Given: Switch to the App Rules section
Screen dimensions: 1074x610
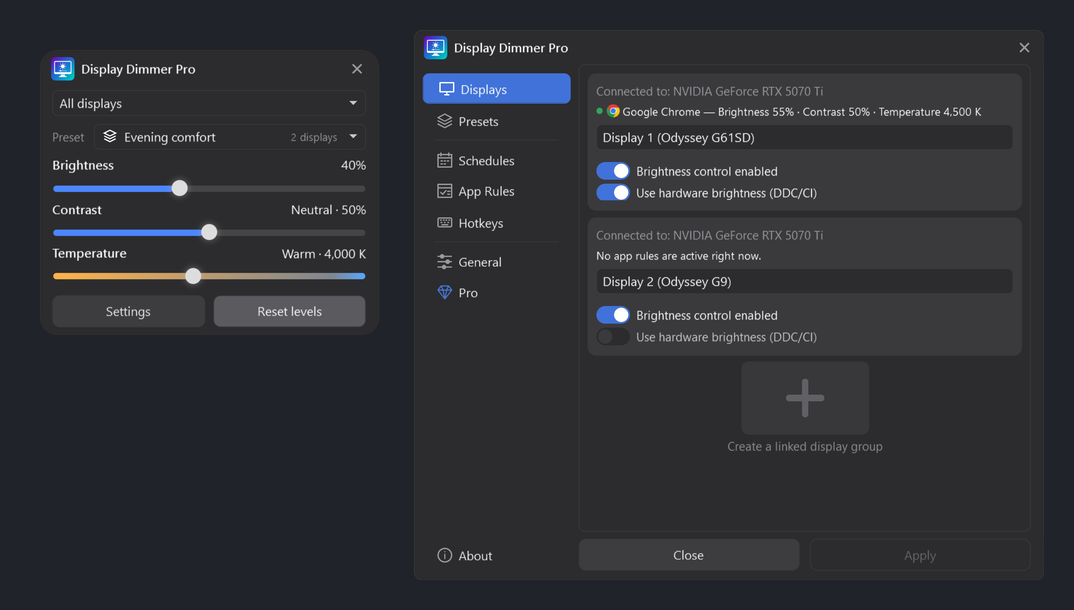Looking at the screenshot, I should (497, 191).
